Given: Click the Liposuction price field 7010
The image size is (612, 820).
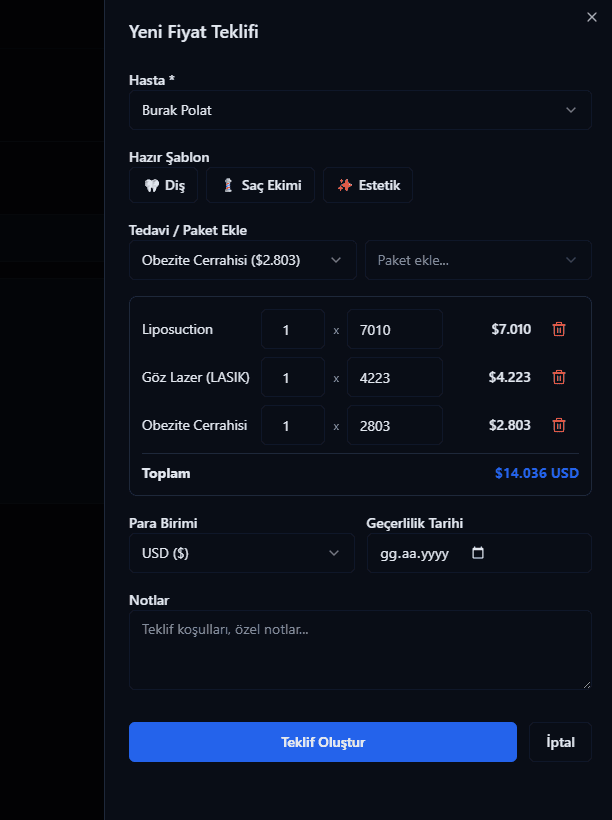Looking at the screenshot, I should [395, 329].
